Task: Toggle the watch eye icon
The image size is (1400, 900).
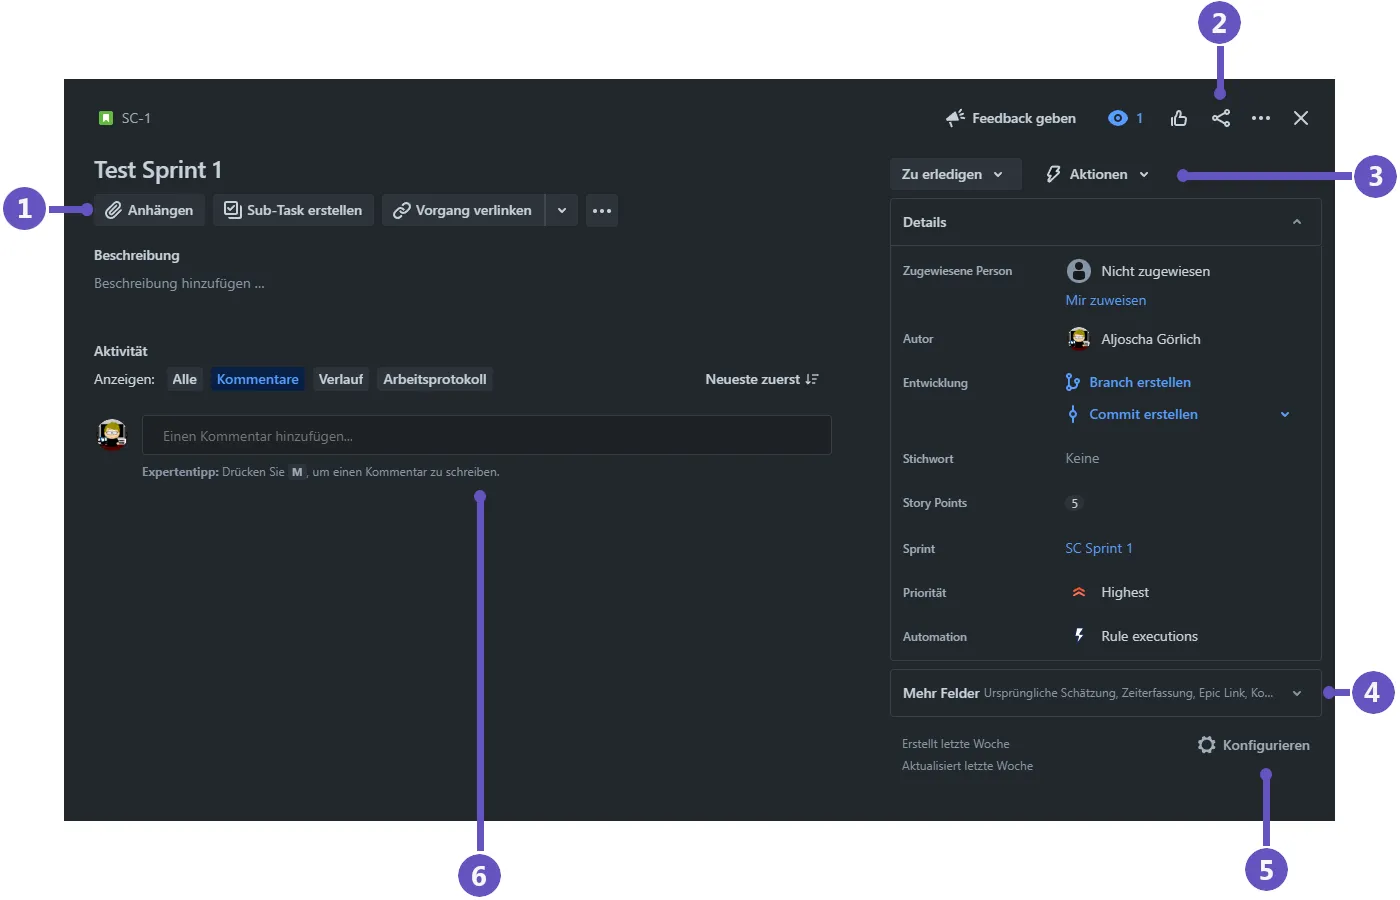Action: coord(1117,118)
